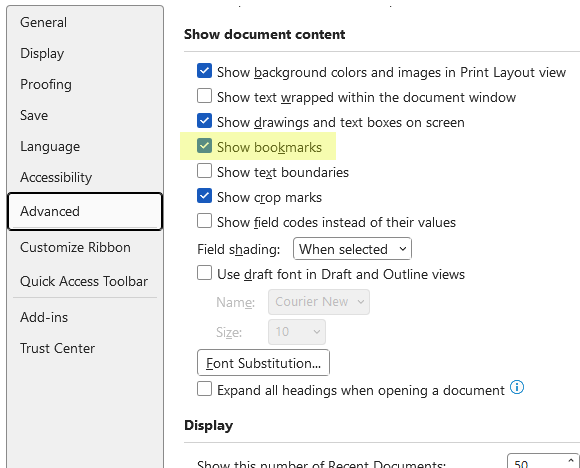Toggle Show drawings and text boxes on screen
Image resolution: width=580 pixels, height=468 pixels.
point(204,121)
